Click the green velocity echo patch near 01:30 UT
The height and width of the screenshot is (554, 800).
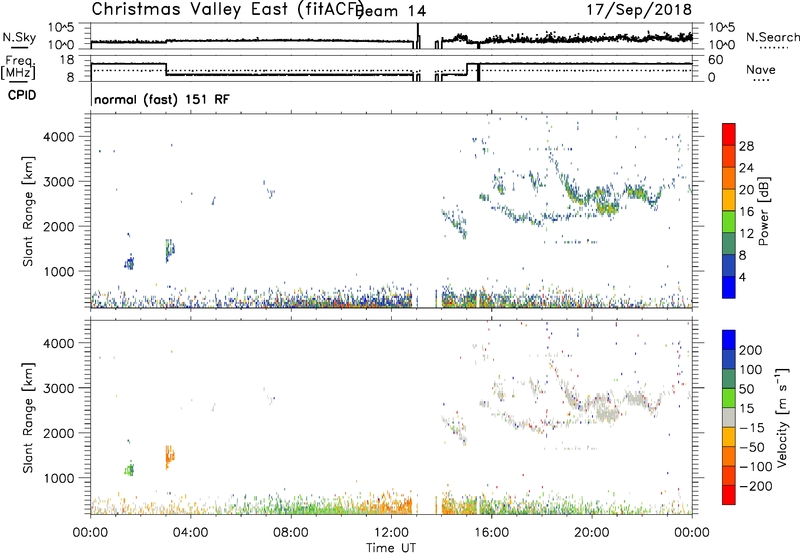point(130,469)
